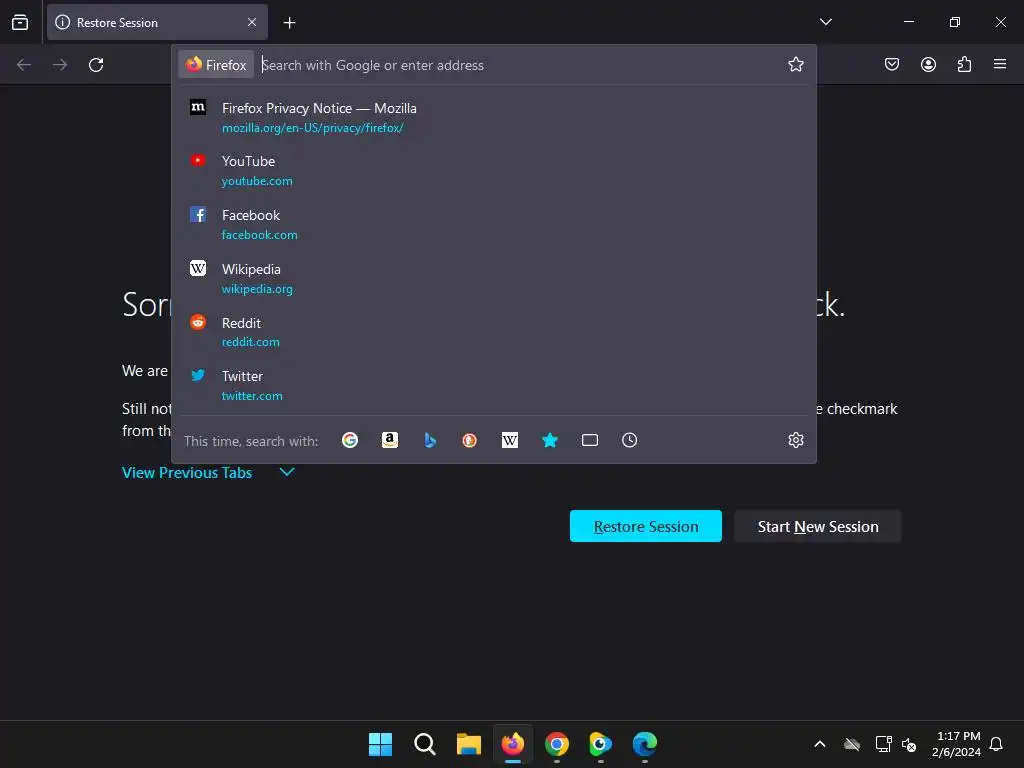Open the List all tabs chevron
Image resolution: width=1024 pixels, height=768 pixels.
pyautogui.click(x=825, y=22)
